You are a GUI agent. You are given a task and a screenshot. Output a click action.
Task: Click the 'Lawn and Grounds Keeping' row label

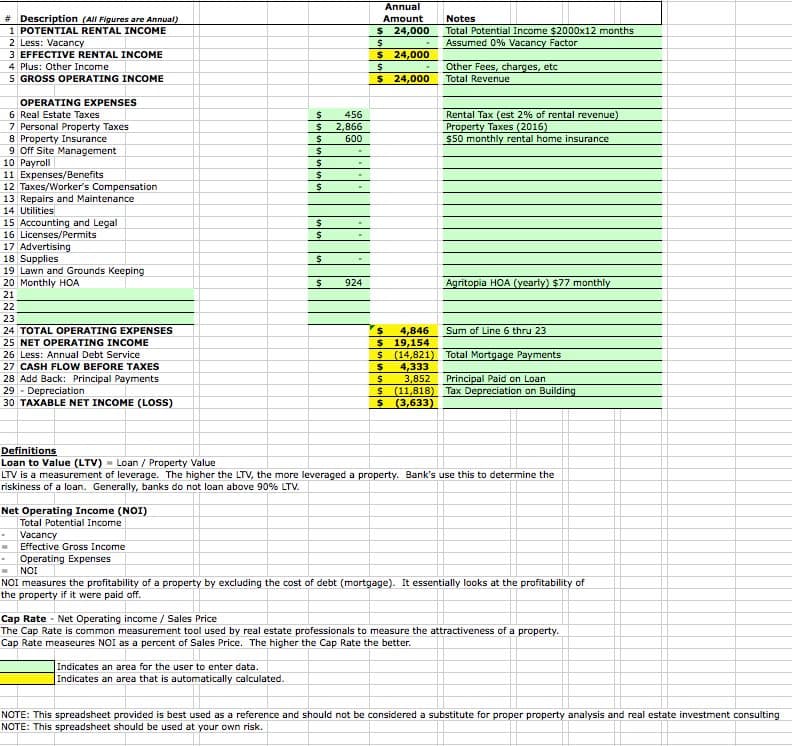(x=82, y=271)
